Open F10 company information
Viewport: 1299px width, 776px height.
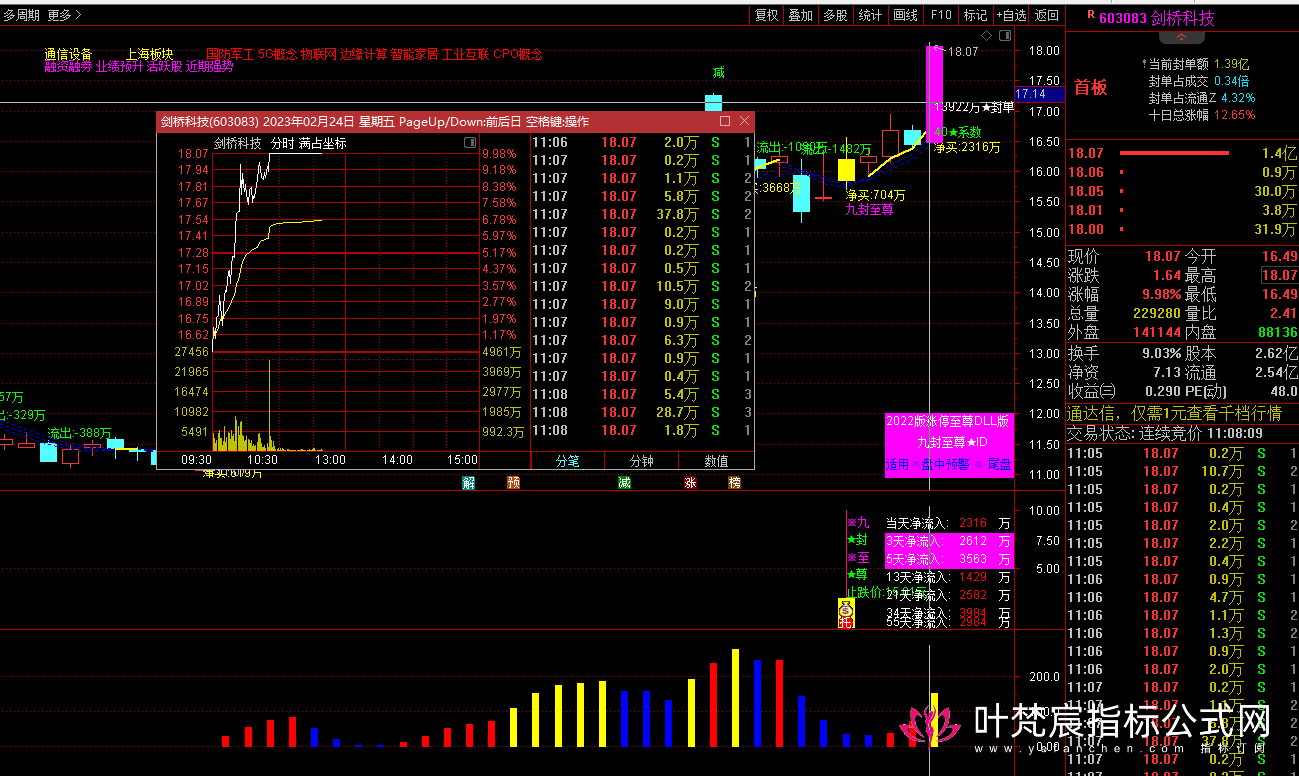tap(941, 15)
